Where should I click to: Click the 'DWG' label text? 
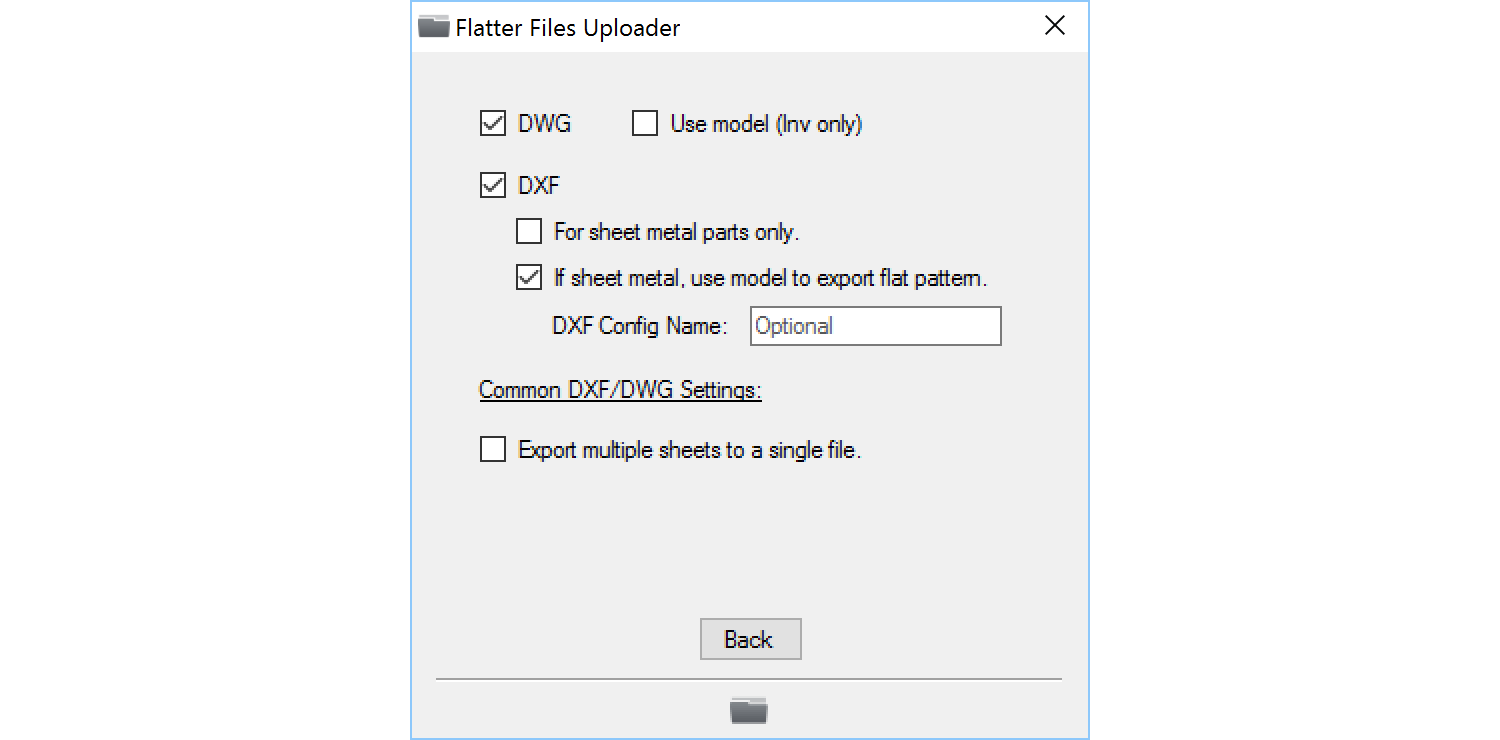click(x=544, y=125)
